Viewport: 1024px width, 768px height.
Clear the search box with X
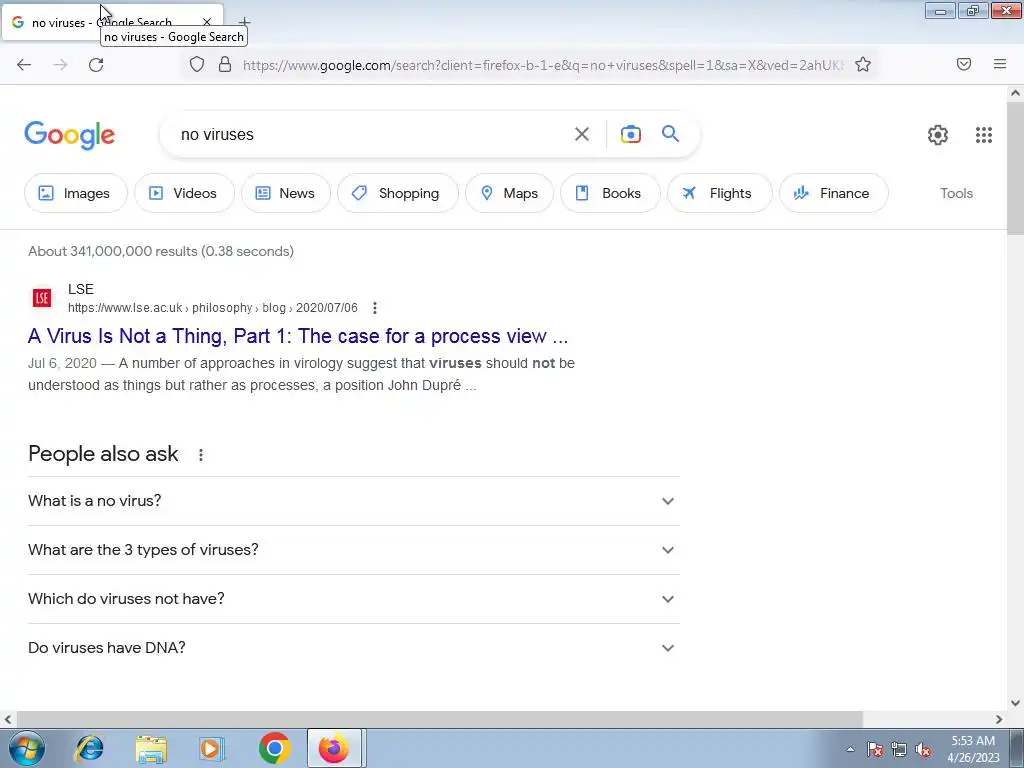[x=581, y=135]
